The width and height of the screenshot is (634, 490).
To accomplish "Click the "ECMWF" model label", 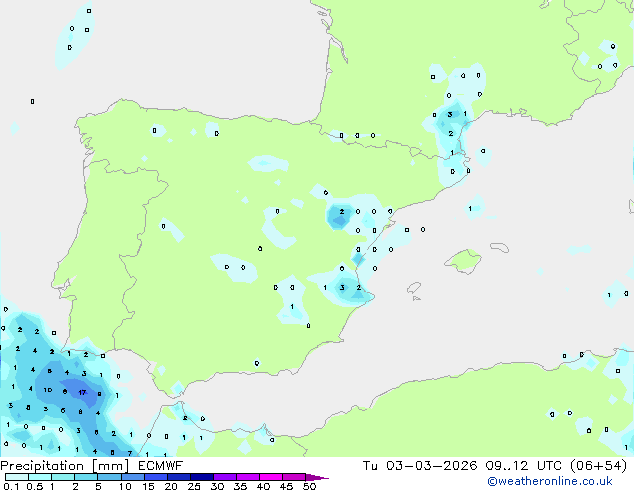I will point(161,466).
